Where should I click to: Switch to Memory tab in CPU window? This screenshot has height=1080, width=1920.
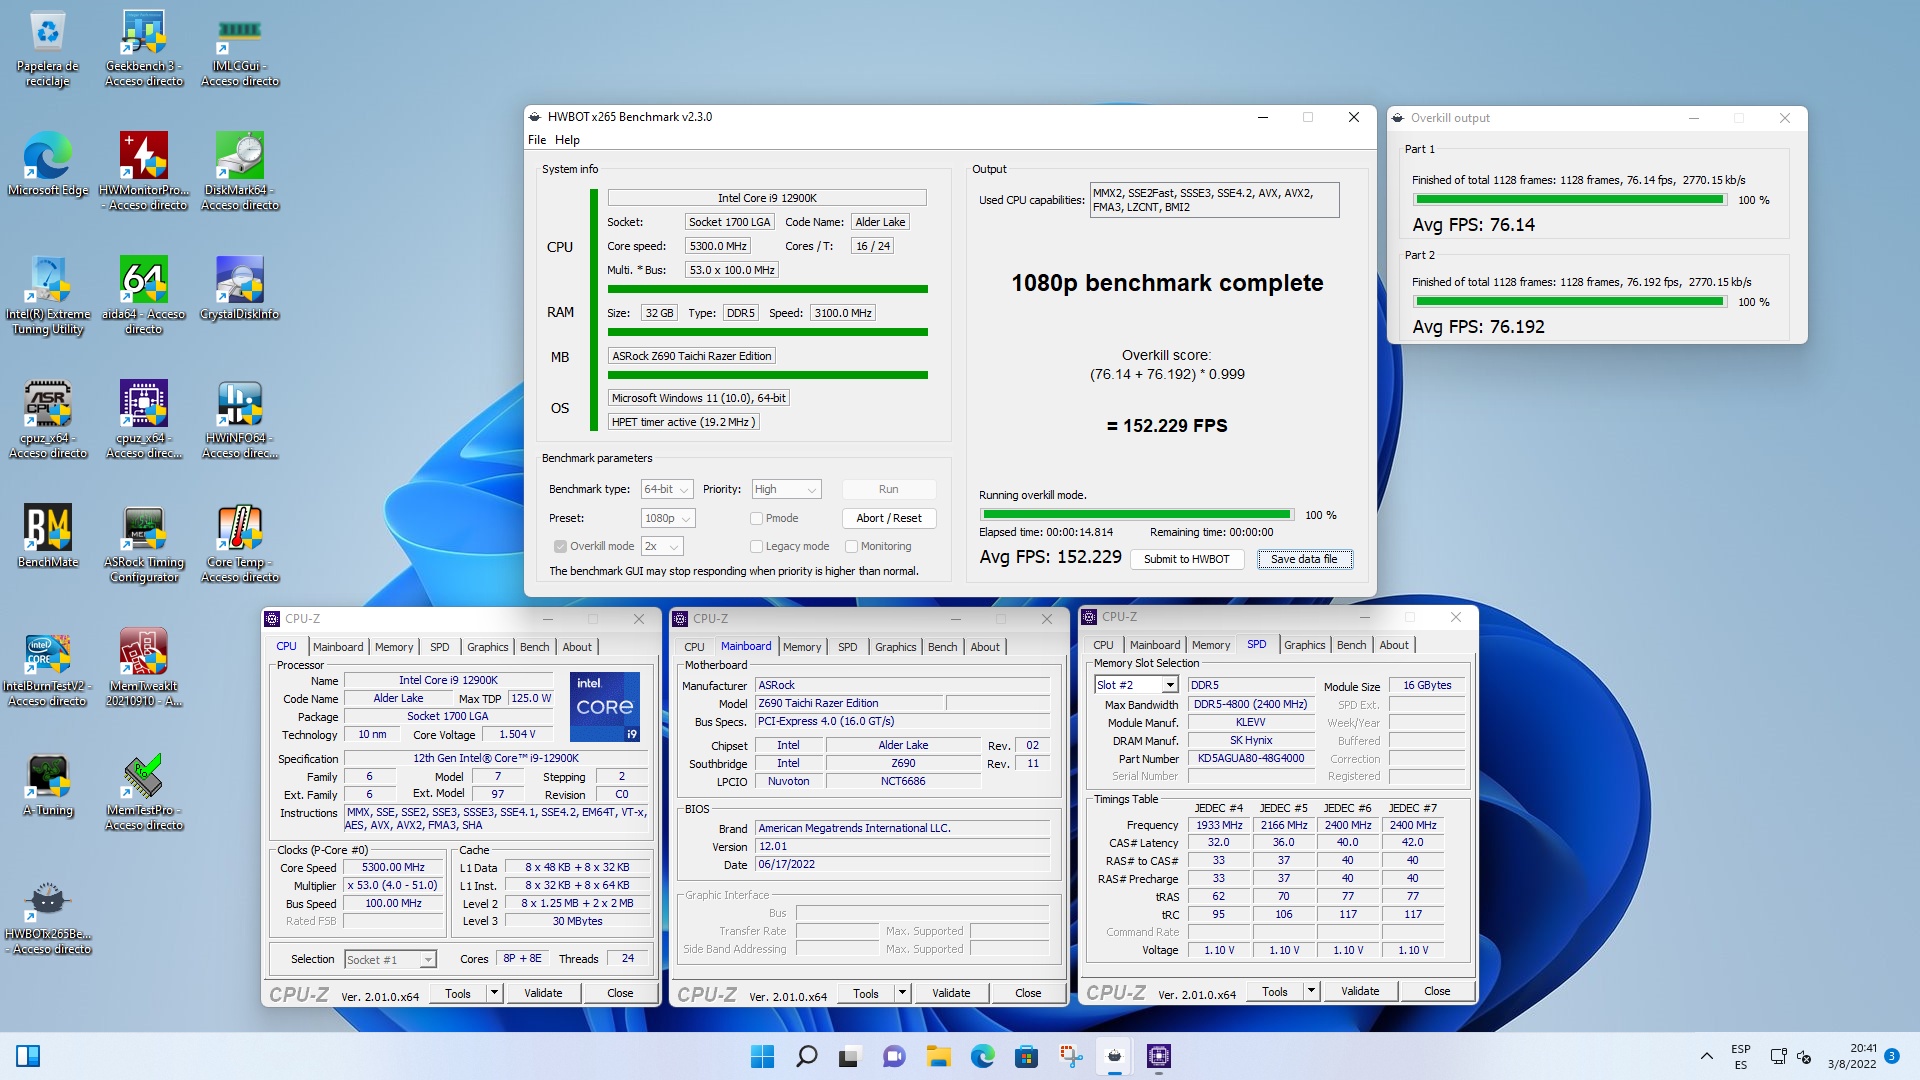coord(394,647)
